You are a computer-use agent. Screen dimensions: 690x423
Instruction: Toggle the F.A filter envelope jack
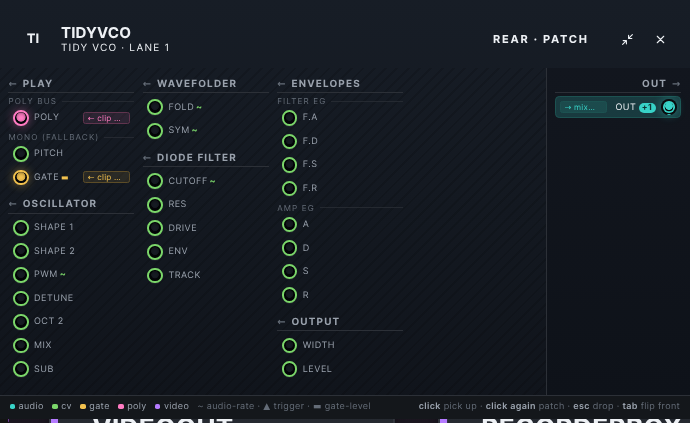click(x=289, y=118)
